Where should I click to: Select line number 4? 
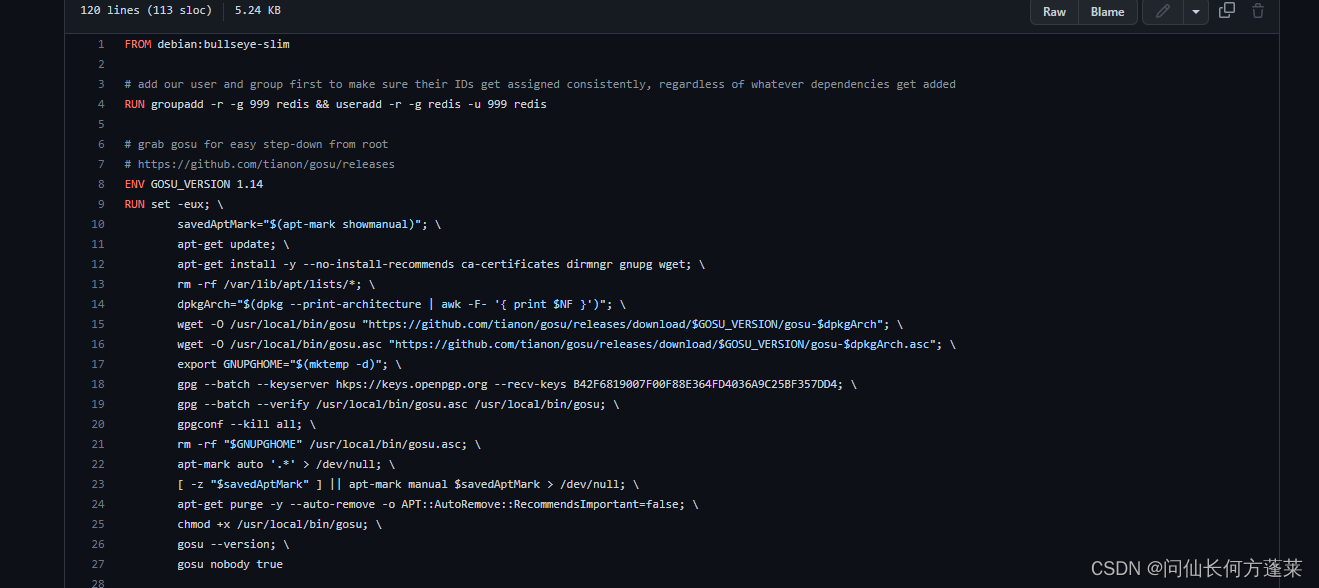pyautogui.click(x=100, y=104)
